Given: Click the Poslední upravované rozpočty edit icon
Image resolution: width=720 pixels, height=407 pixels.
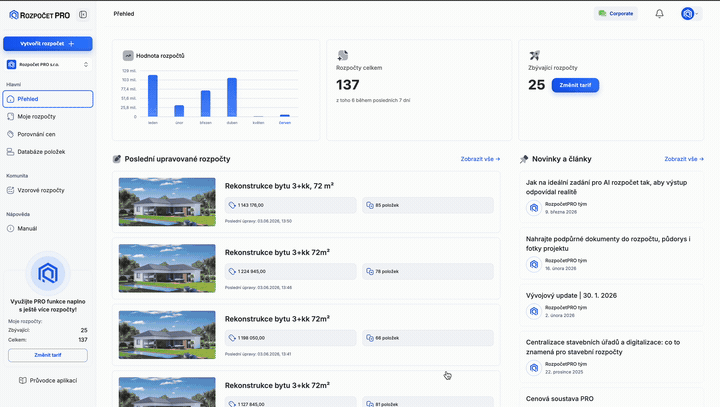Looking at the screenshot, I should (x=117, y=159).
